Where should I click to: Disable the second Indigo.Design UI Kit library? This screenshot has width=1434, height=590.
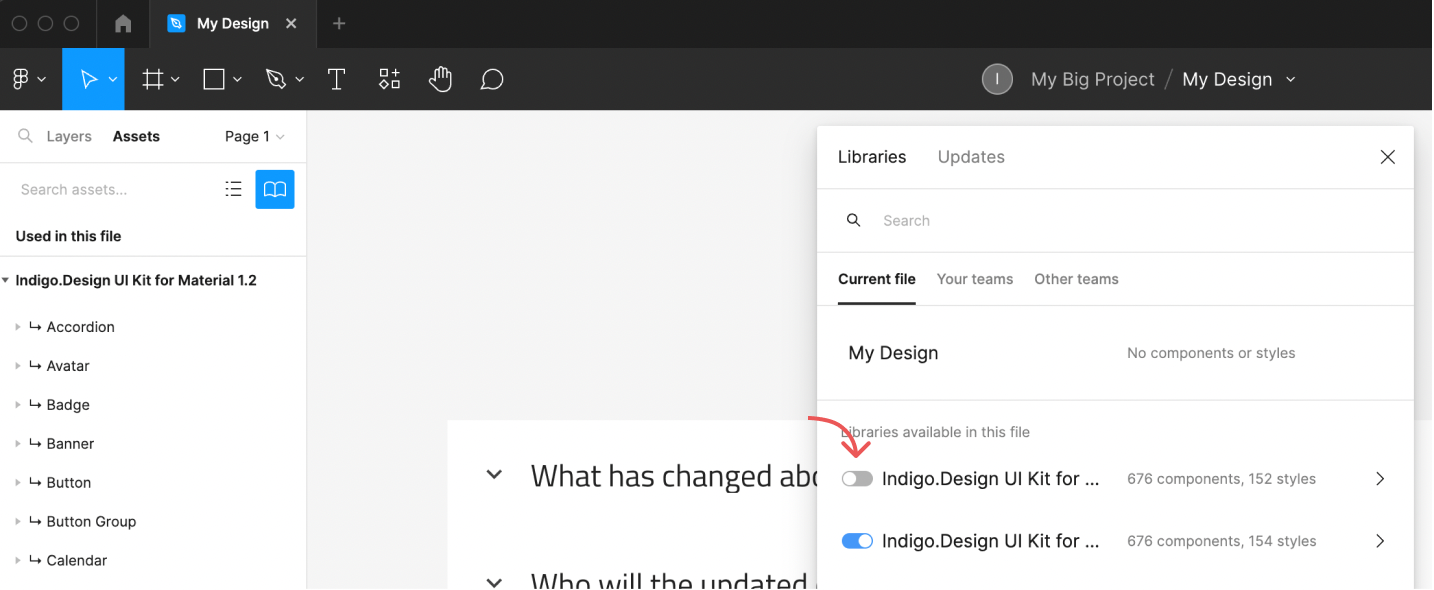pyautogui.click(x=857, y=540)
